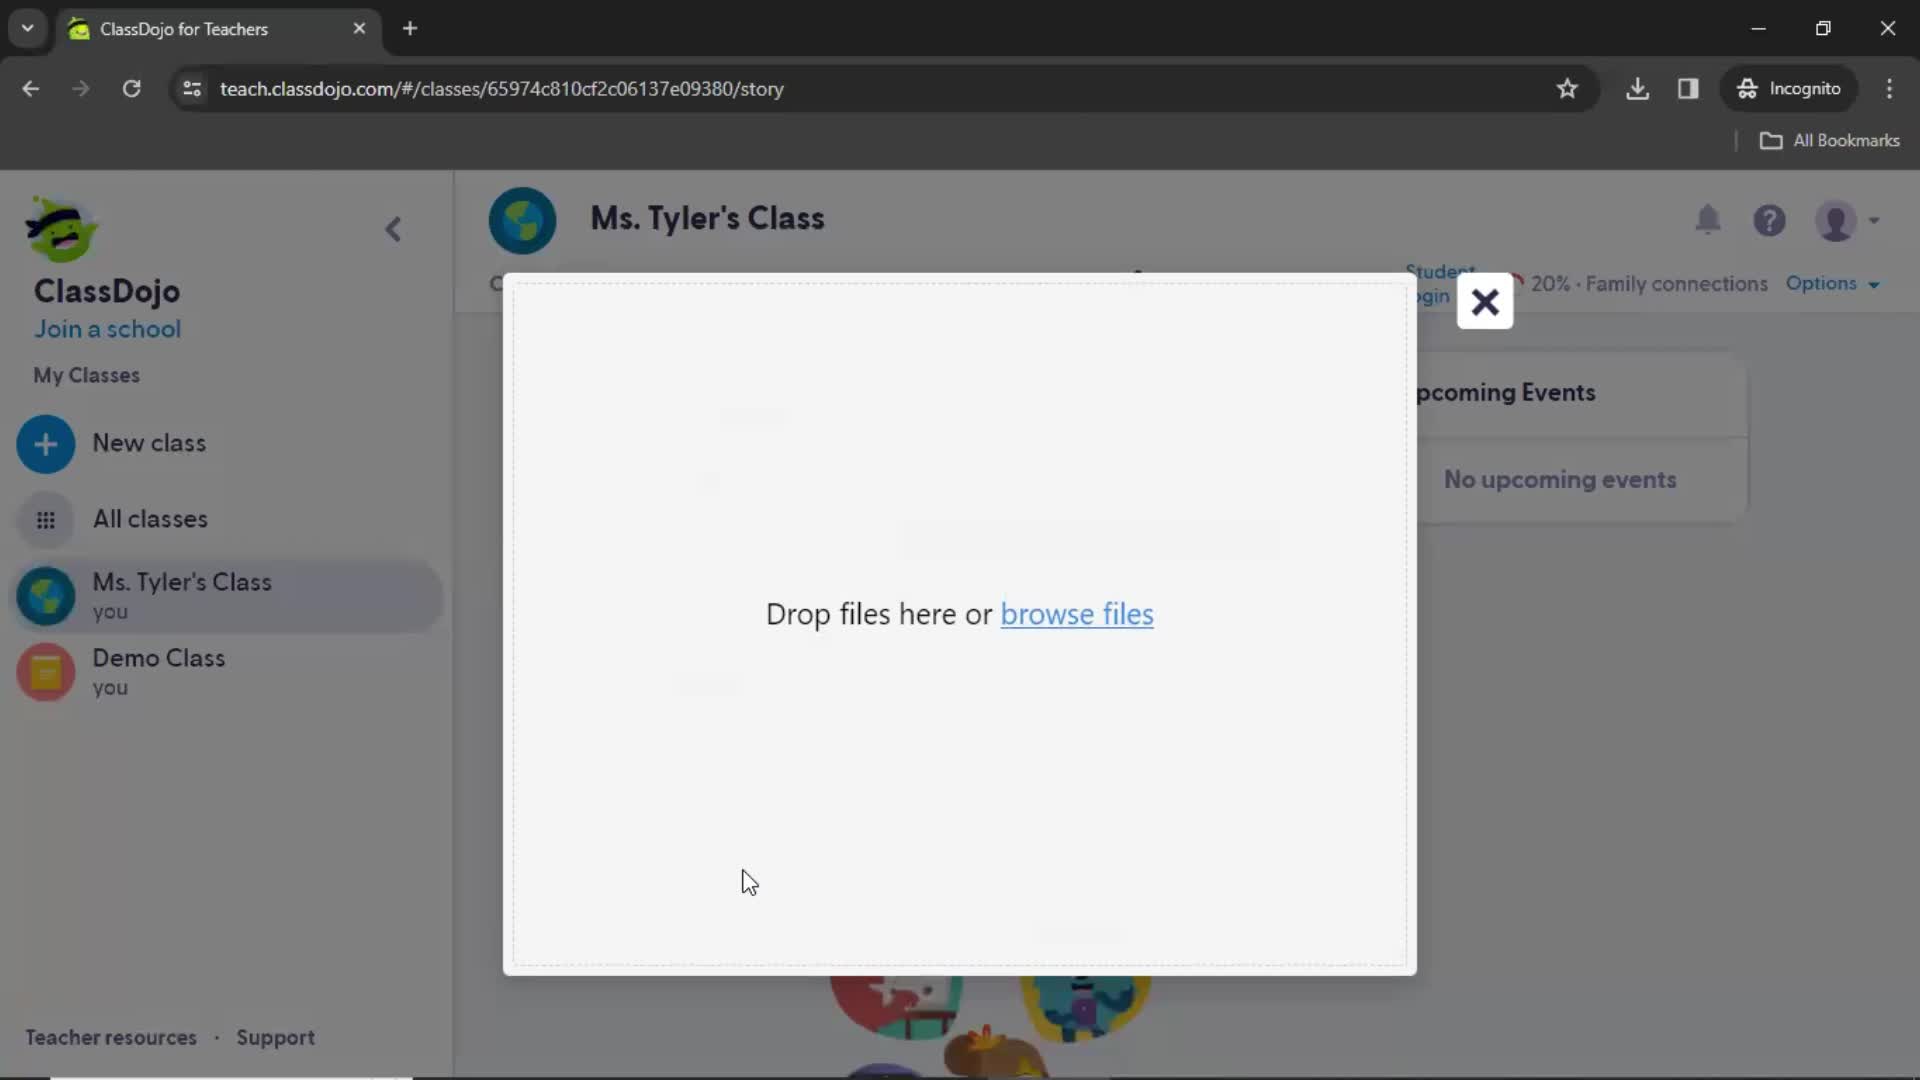Click the profile account dropdown arrow
Image resolution: width=1920 pixels, height=1080 pixels.
coord(1874,220)
